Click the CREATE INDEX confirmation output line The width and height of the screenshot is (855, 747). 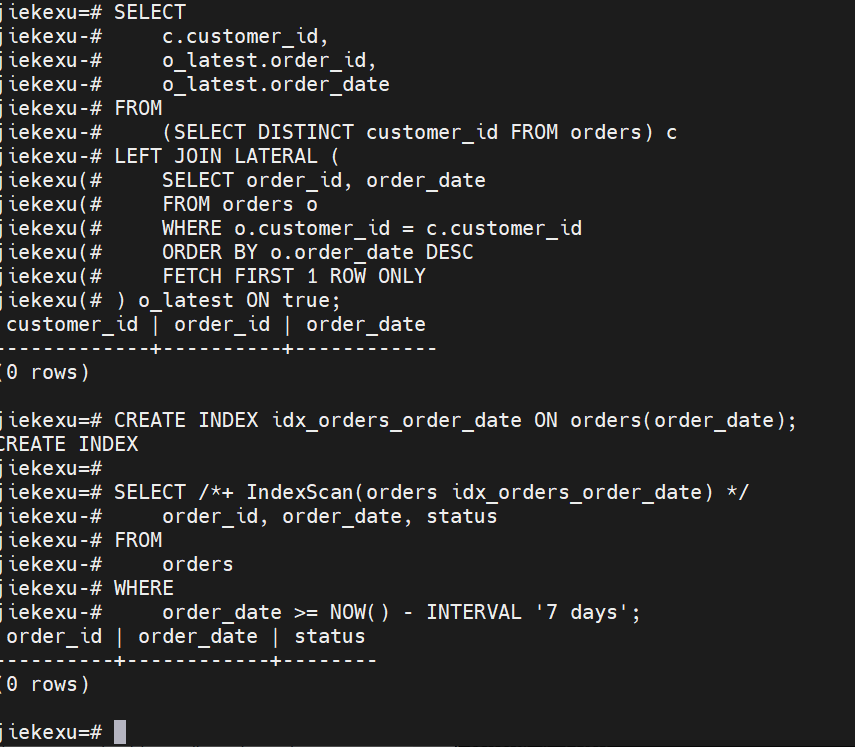(x=70, y=444)
